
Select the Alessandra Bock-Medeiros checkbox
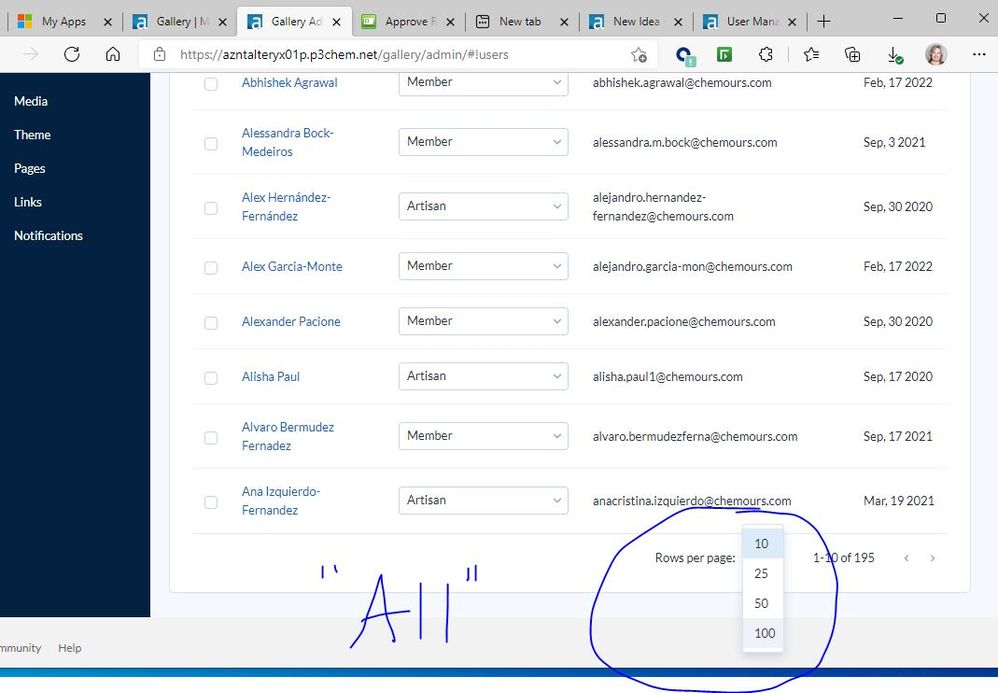point(211,144)
